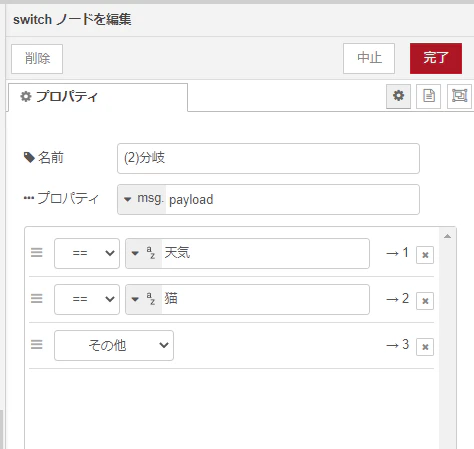This screenshot has height=449, width=474.
Task: Remove the 天気 rule with x button
Action: (425, 255)
